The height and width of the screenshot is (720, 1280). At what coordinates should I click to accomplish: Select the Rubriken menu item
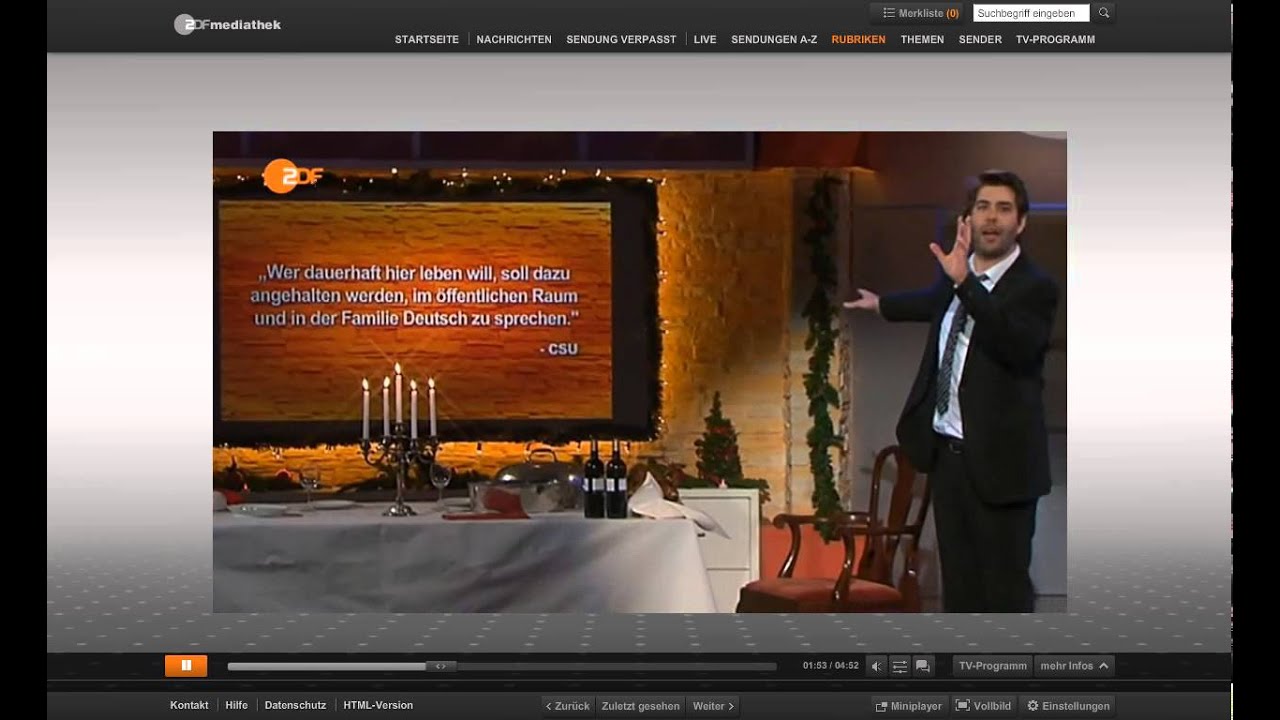[x=858, y=40]
